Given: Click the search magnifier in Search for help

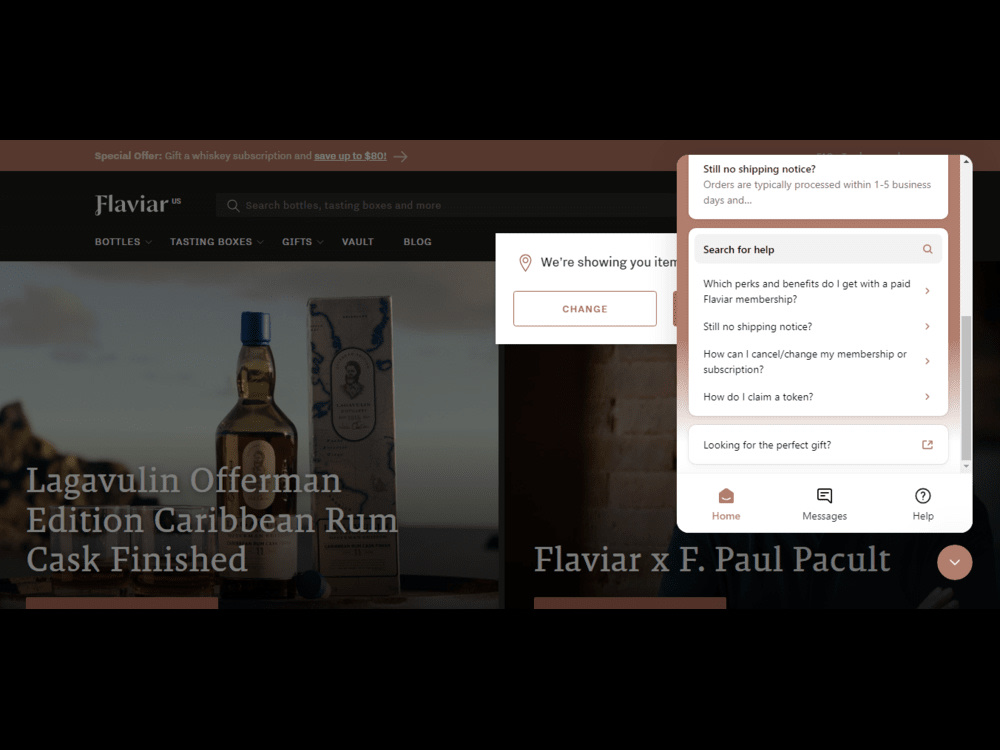Looking at the screenshot, I should pyautogui.click(x=927, y=249).
